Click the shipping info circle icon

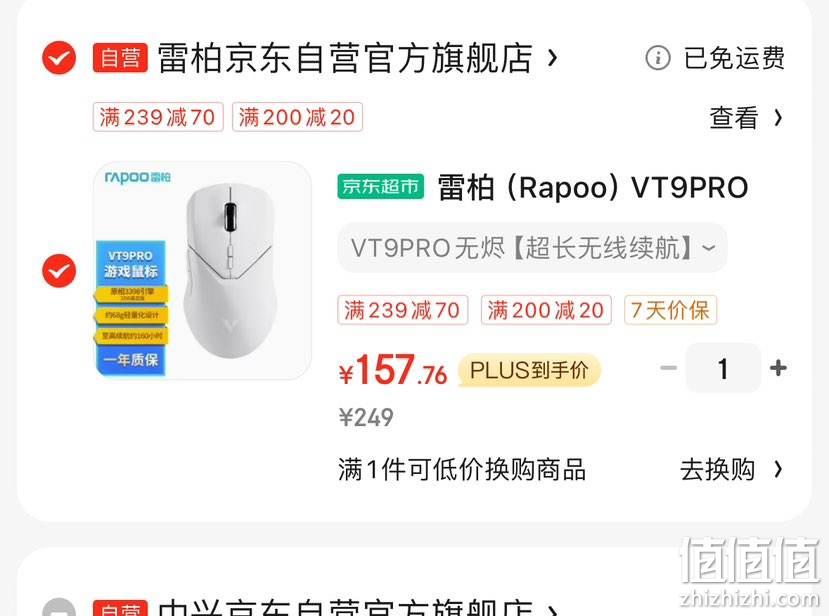[x=658, y=58]
